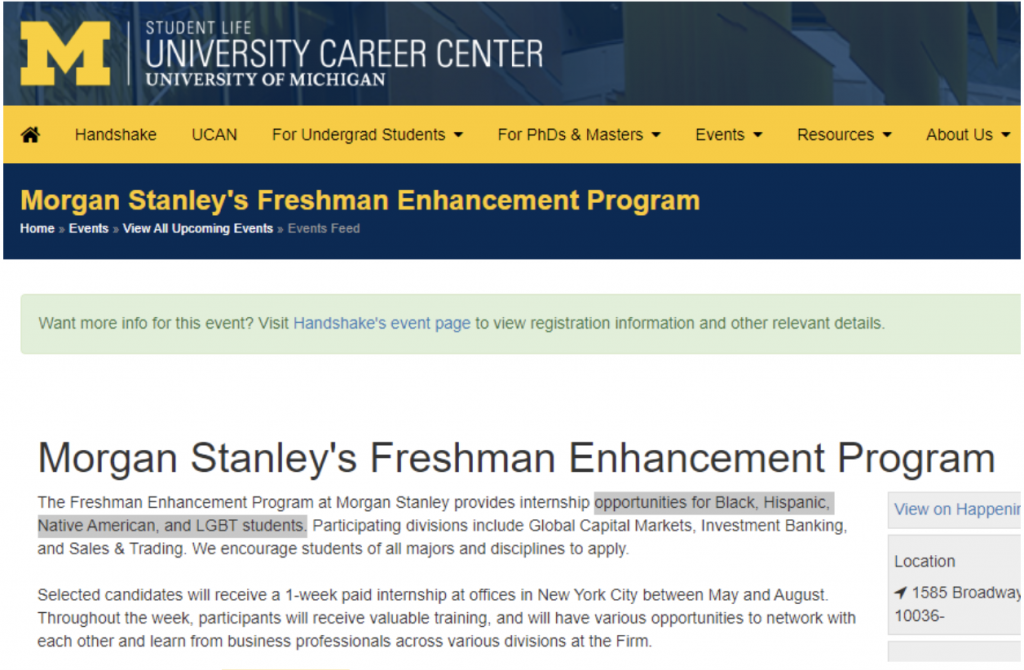Open the Events dropdown menu
This screenshot has width=1024, height=670.
[729, 135]
